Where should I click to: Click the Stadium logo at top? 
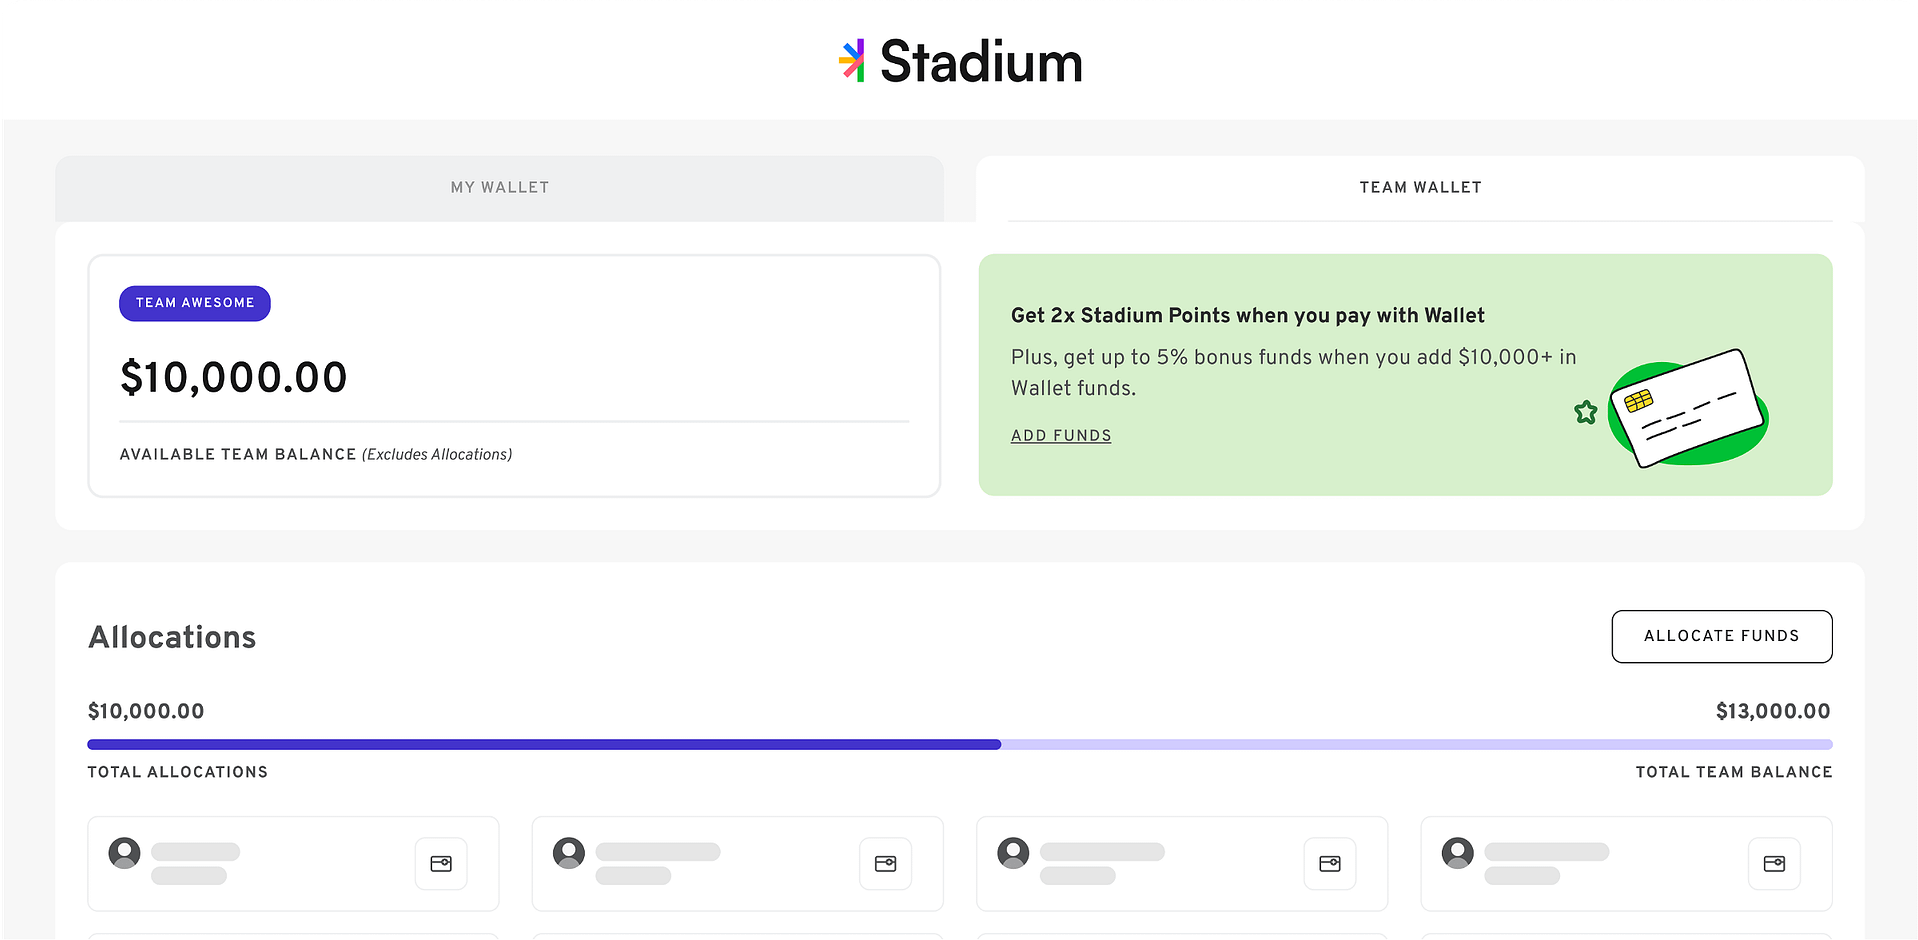[x=960, y=62]
